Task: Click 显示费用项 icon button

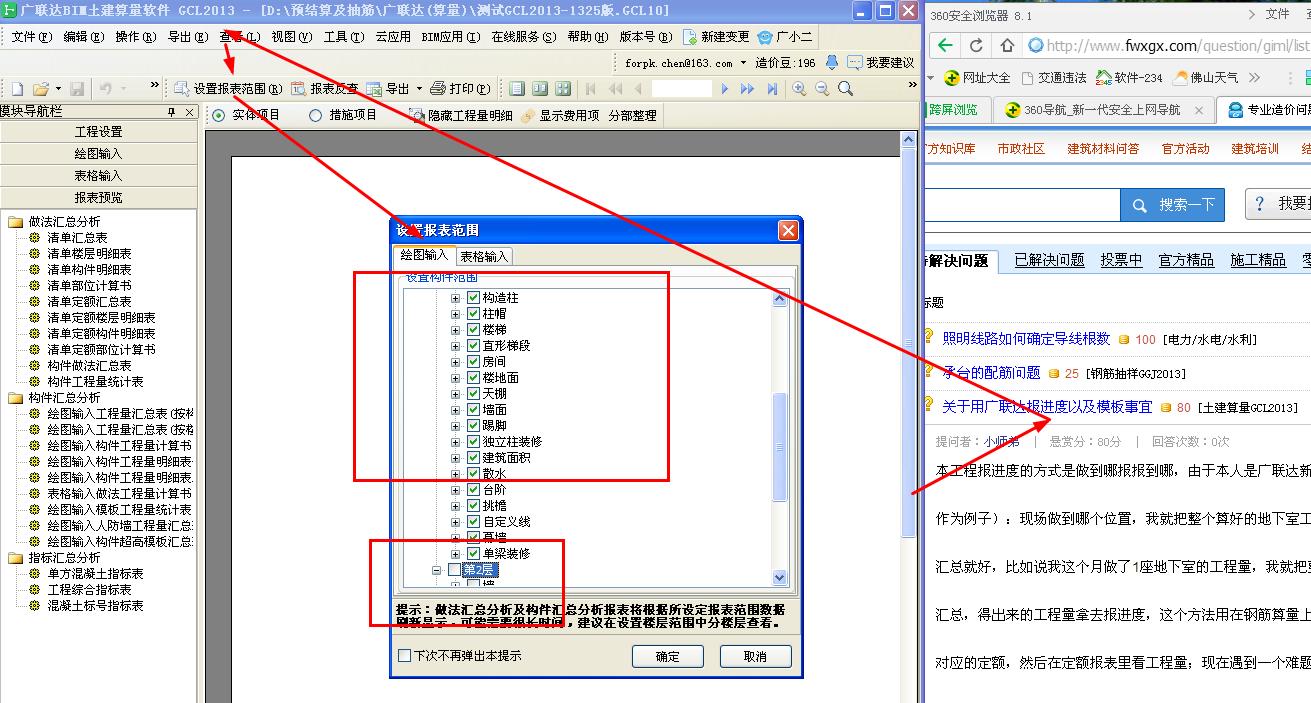Action: [x=530, y=116]
